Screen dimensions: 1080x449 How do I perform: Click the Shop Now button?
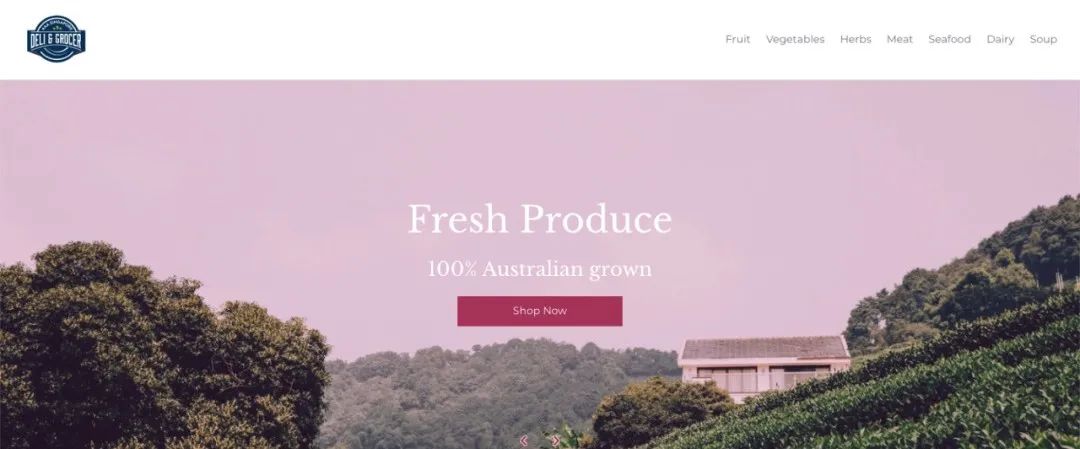click(540, 311)
